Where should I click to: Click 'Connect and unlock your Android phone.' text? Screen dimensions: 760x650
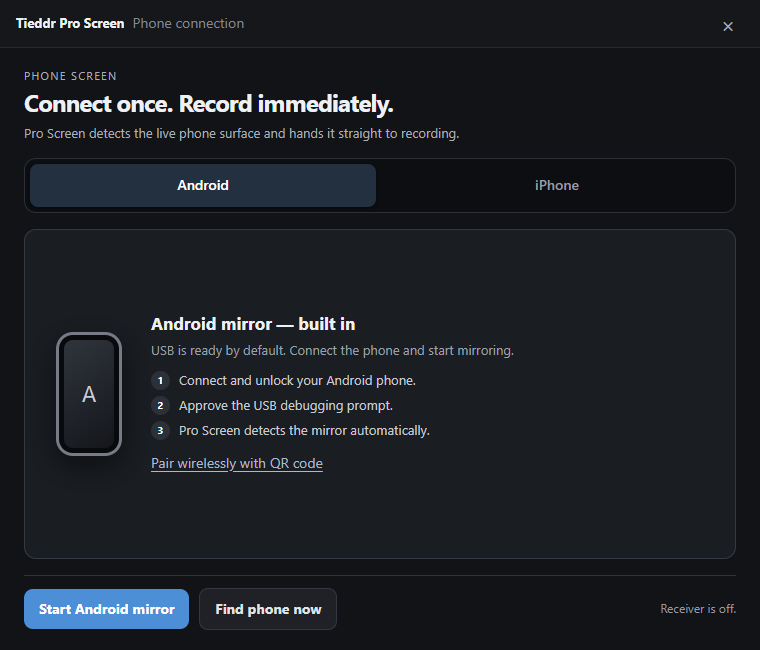[297, 380]
